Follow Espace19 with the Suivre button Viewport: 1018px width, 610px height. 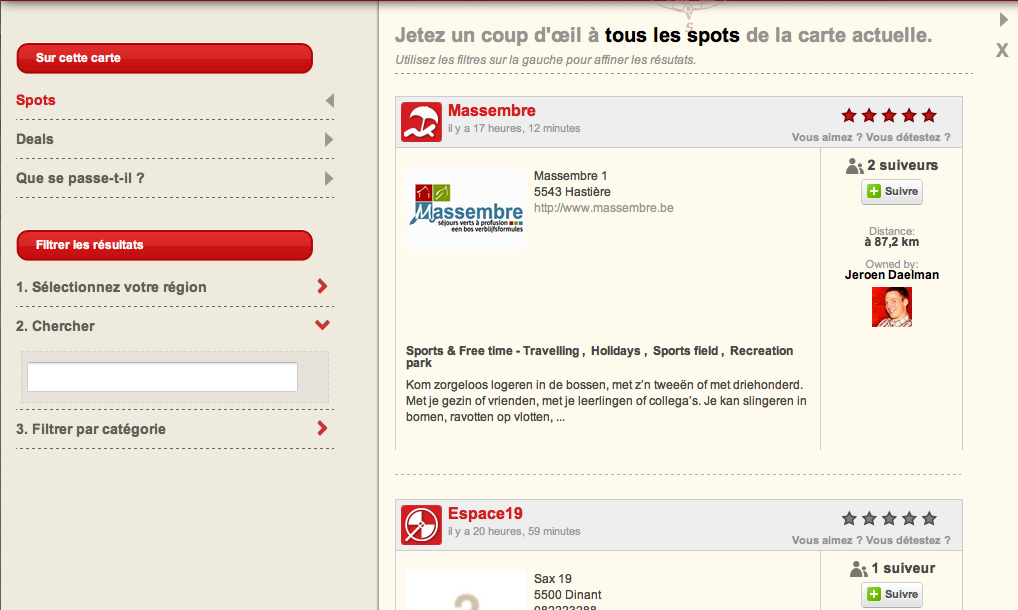tap(891, 594)
